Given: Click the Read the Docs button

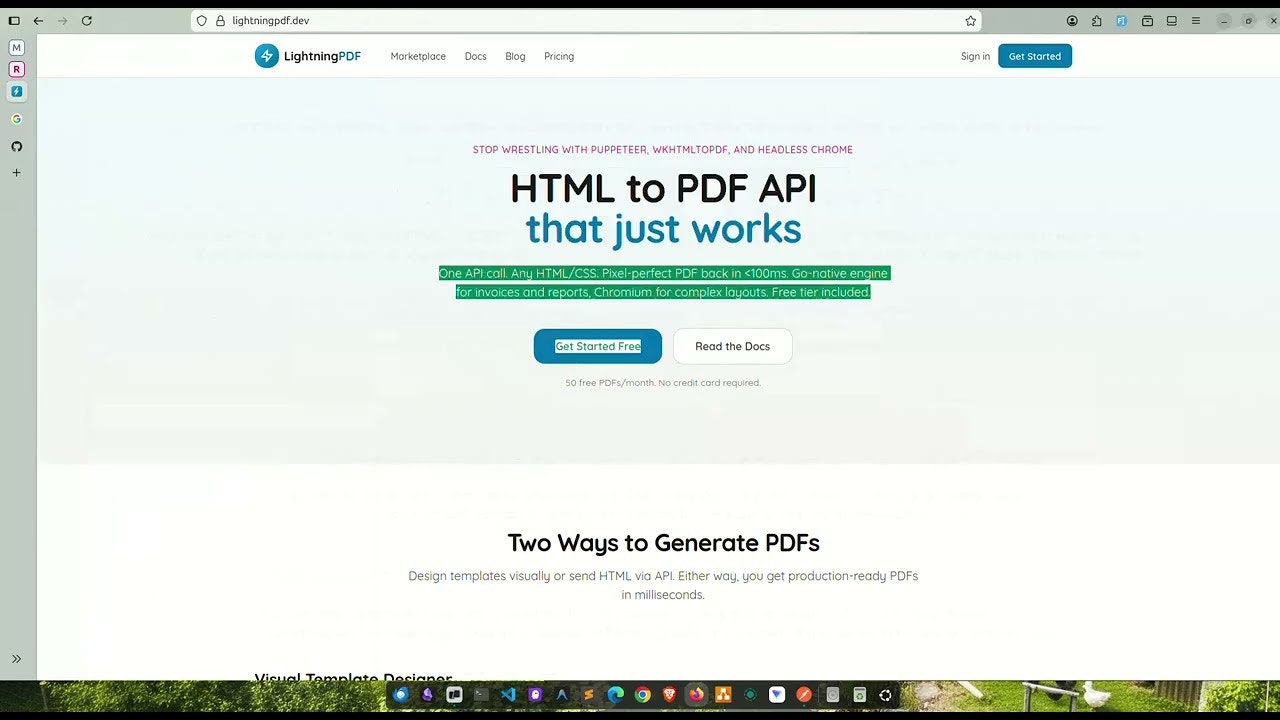Looking at the screenshot, I should click(x=732, y=346).
